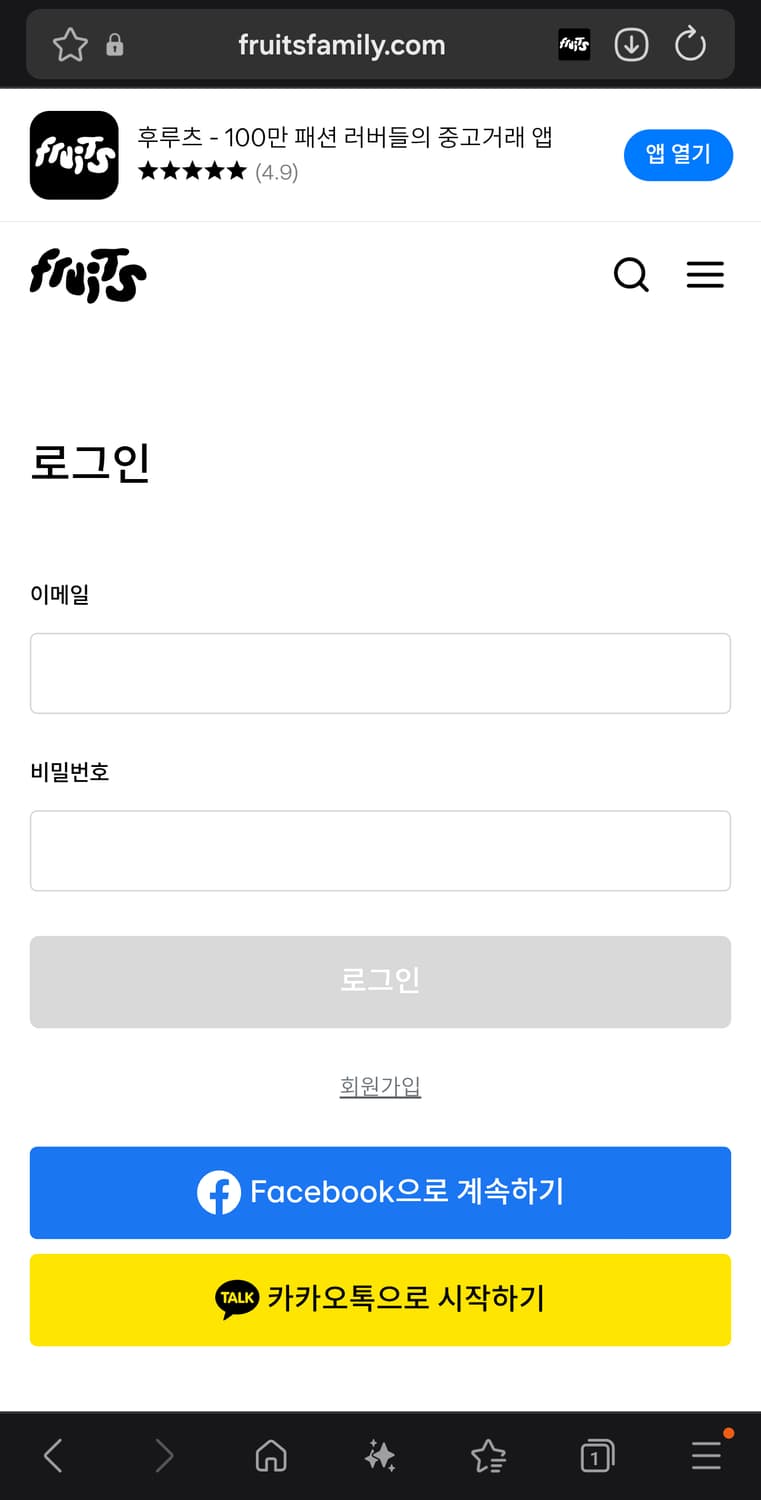Viewport: 761px width, 1500px height.
Task: Tap the download icon in the address bar
Action: [x=631, y=44]
